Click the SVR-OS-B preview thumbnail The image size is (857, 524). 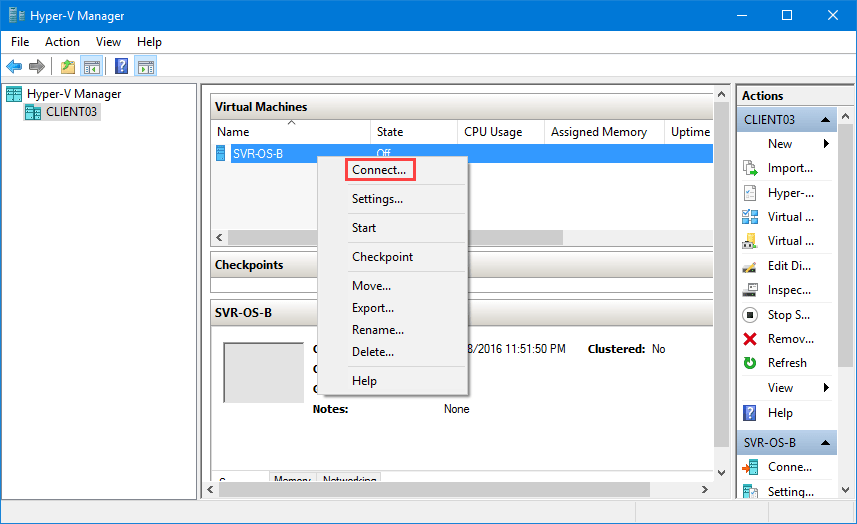pyautogui.click(x=263, y=372)
